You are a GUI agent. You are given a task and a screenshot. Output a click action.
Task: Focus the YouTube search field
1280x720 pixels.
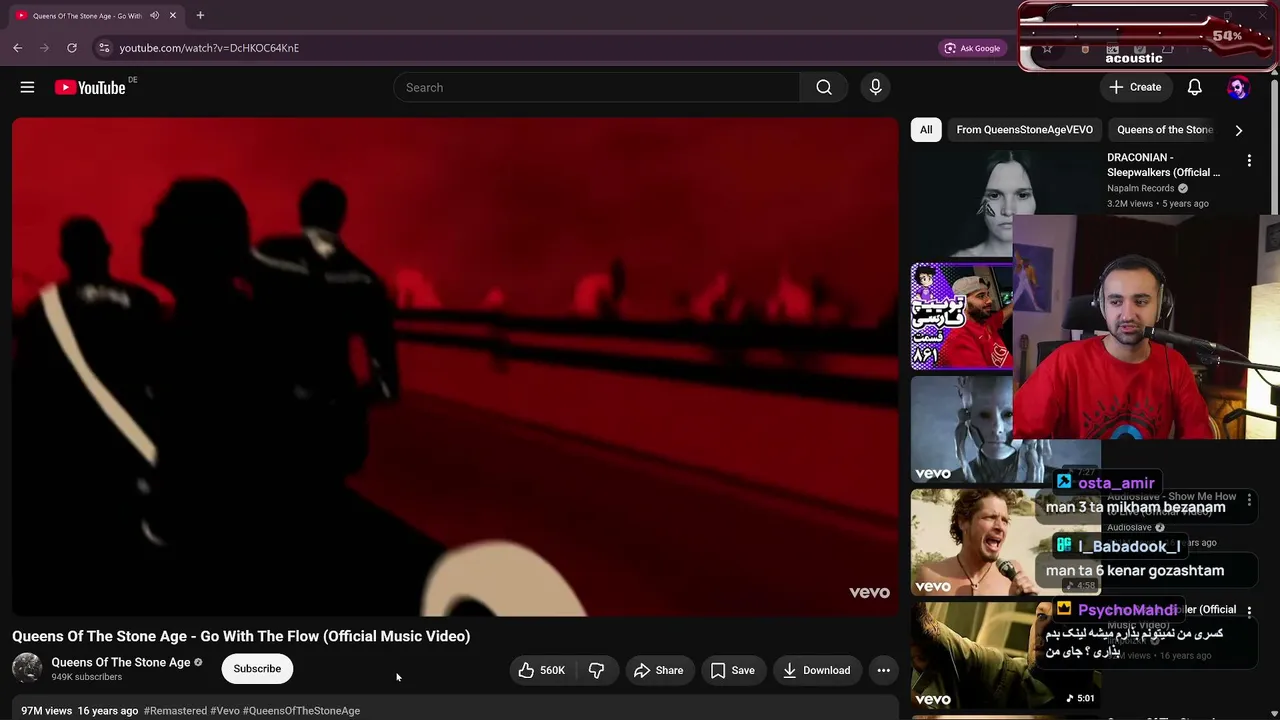[x=596, y=87]
